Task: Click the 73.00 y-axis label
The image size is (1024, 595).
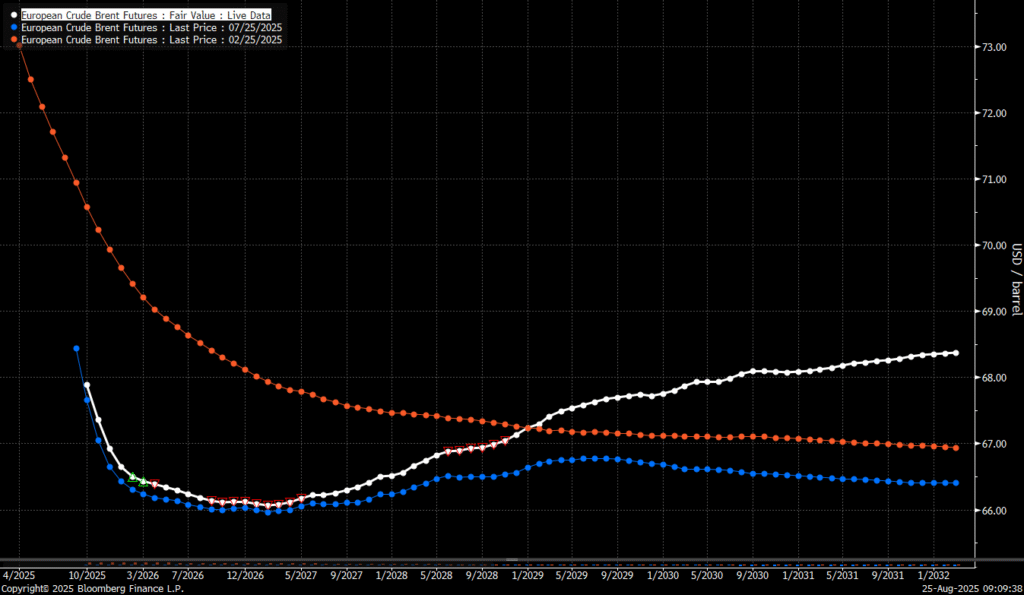Action: (994, 47)
